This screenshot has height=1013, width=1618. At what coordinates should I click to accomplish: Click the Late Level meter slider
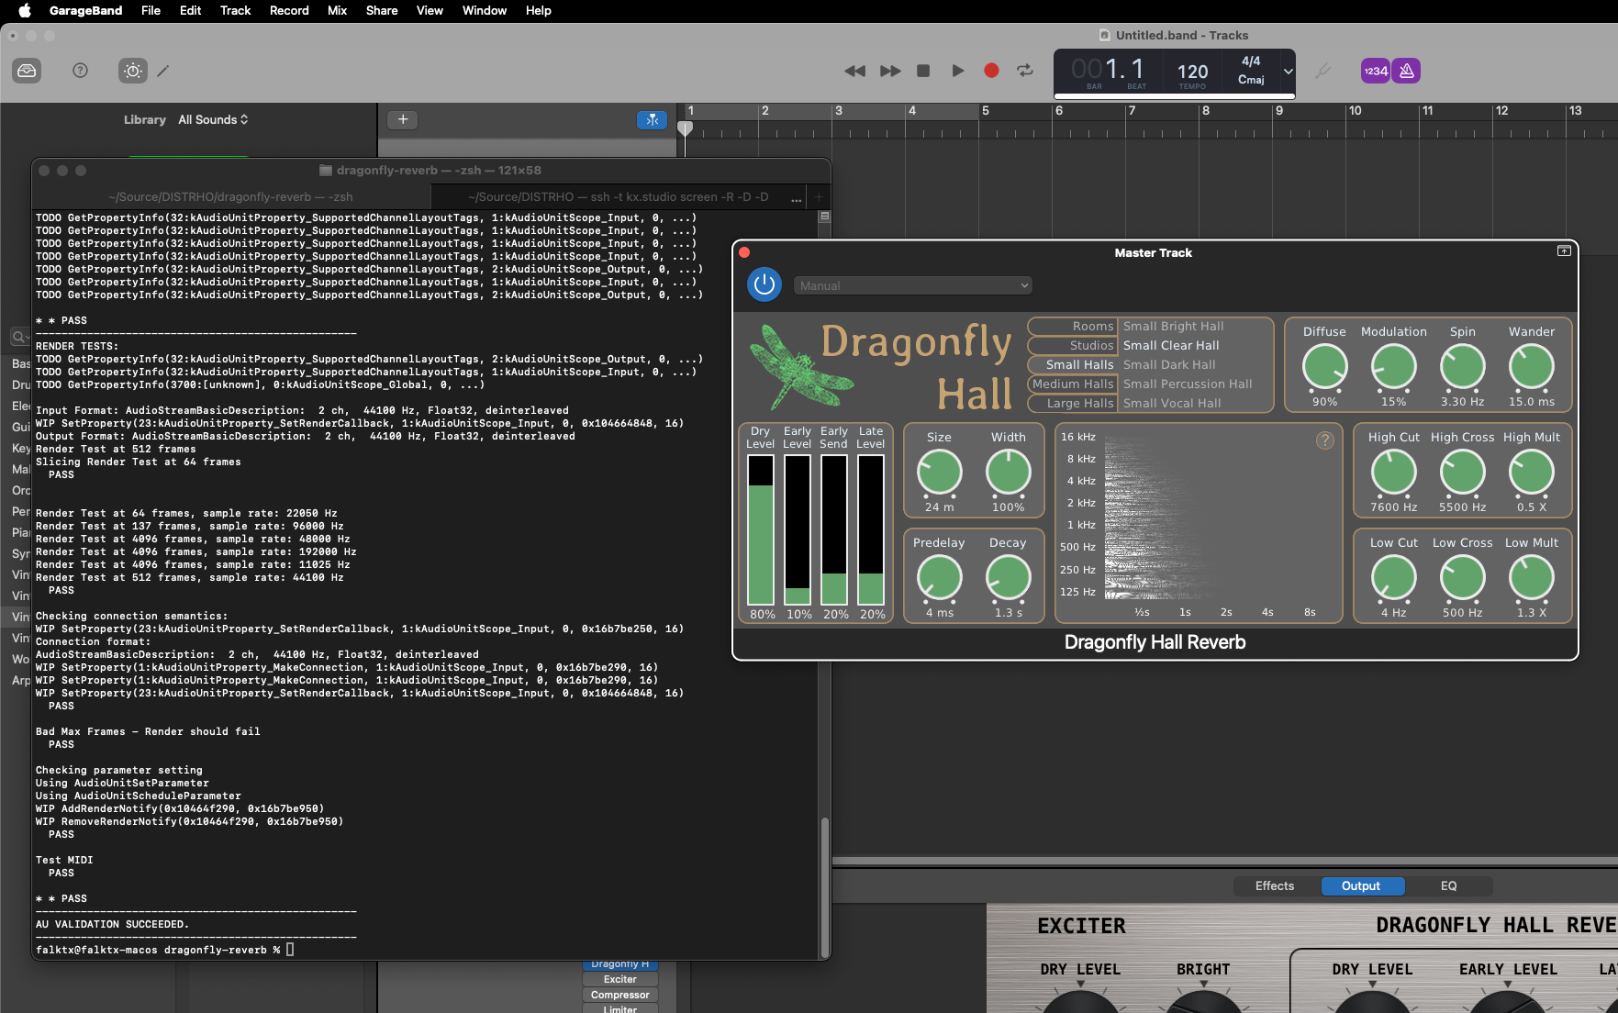(x=871, y=530)
